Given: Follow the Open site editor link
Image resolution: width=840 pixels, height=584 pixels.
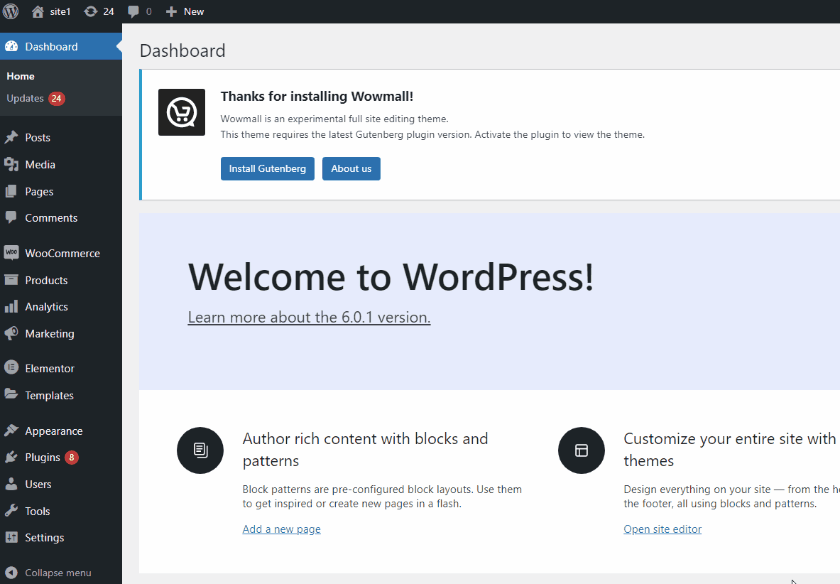Looking at the screenshot, I should coord(662,529).
